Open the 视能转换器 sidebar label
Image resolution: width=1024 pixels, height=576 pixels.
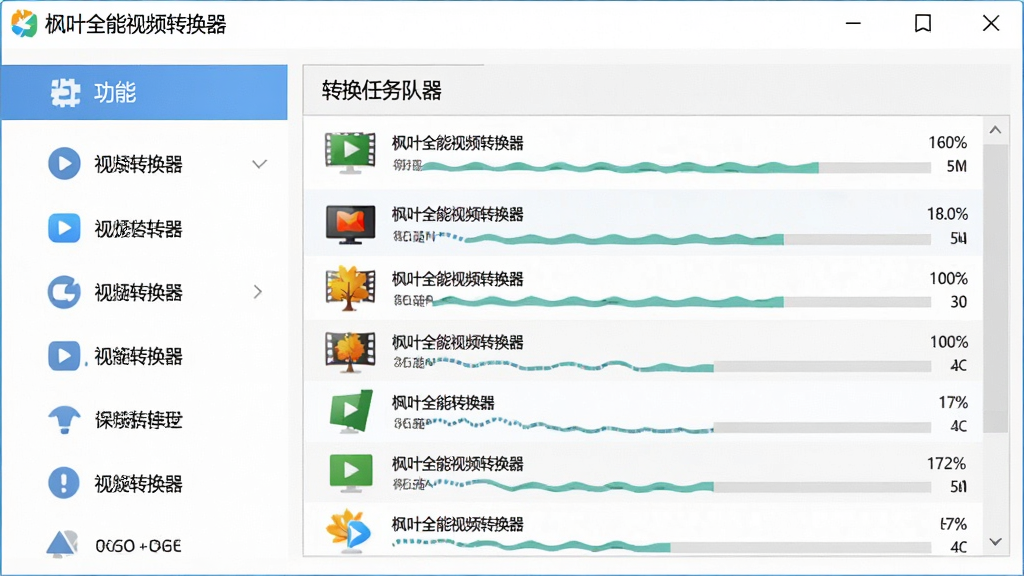point(138,357)
